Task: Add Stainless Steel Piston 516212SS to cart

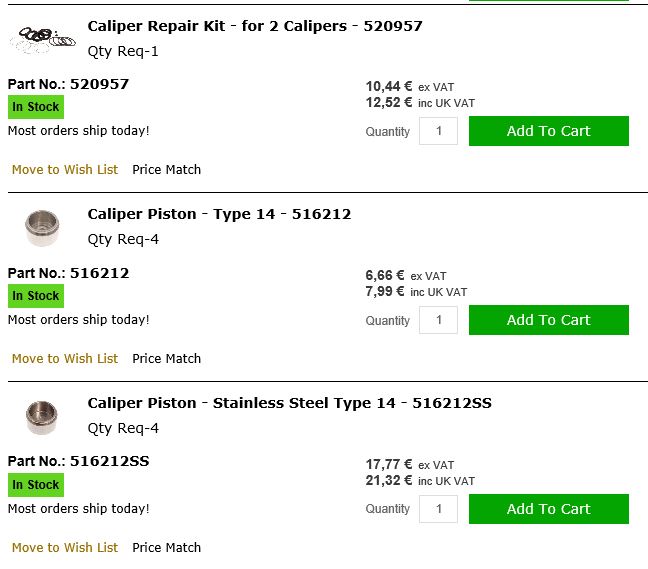Action: [x=548, y=509]
